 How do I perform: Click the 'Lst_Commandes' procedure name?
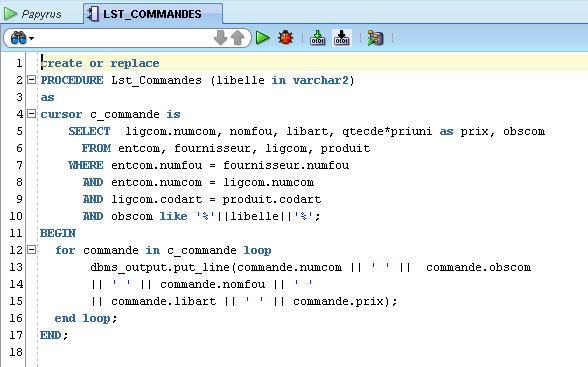156,80
